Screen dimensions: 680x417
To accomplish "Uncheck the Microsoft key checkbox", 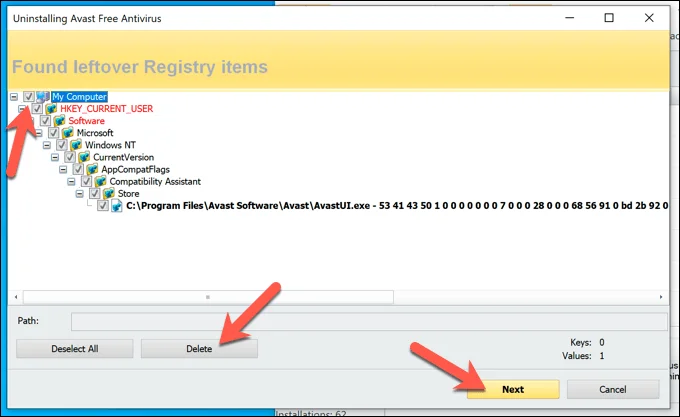I will (53, 133).
